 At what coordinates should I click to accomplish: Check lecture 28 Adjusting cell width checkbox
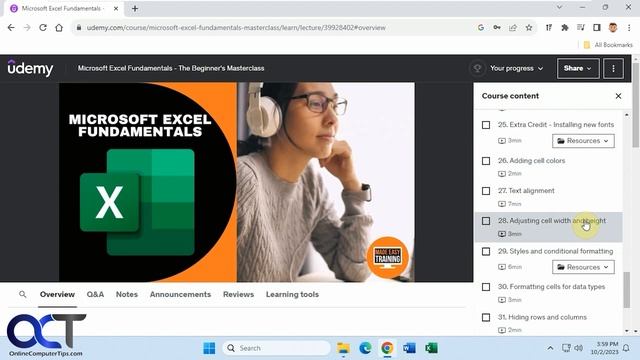tap(486, 221)
